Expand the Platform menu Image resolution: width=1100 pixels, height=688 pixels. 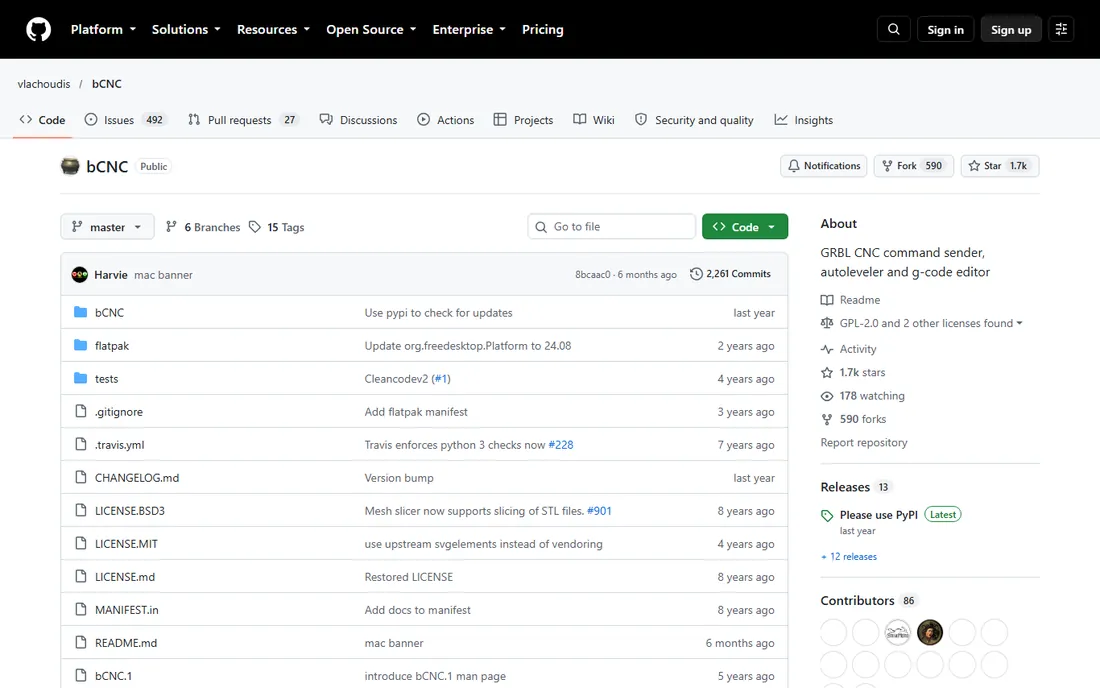coord(103,29)
